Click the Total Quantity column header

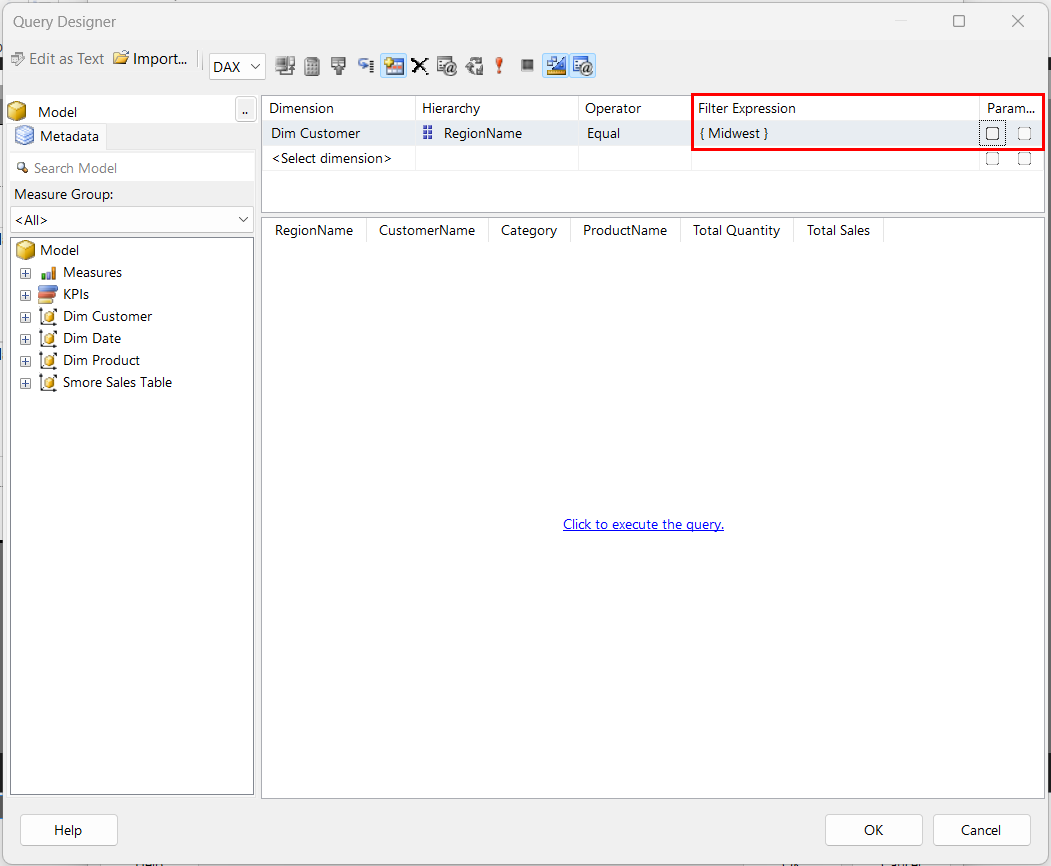click(x=736, y=231)
